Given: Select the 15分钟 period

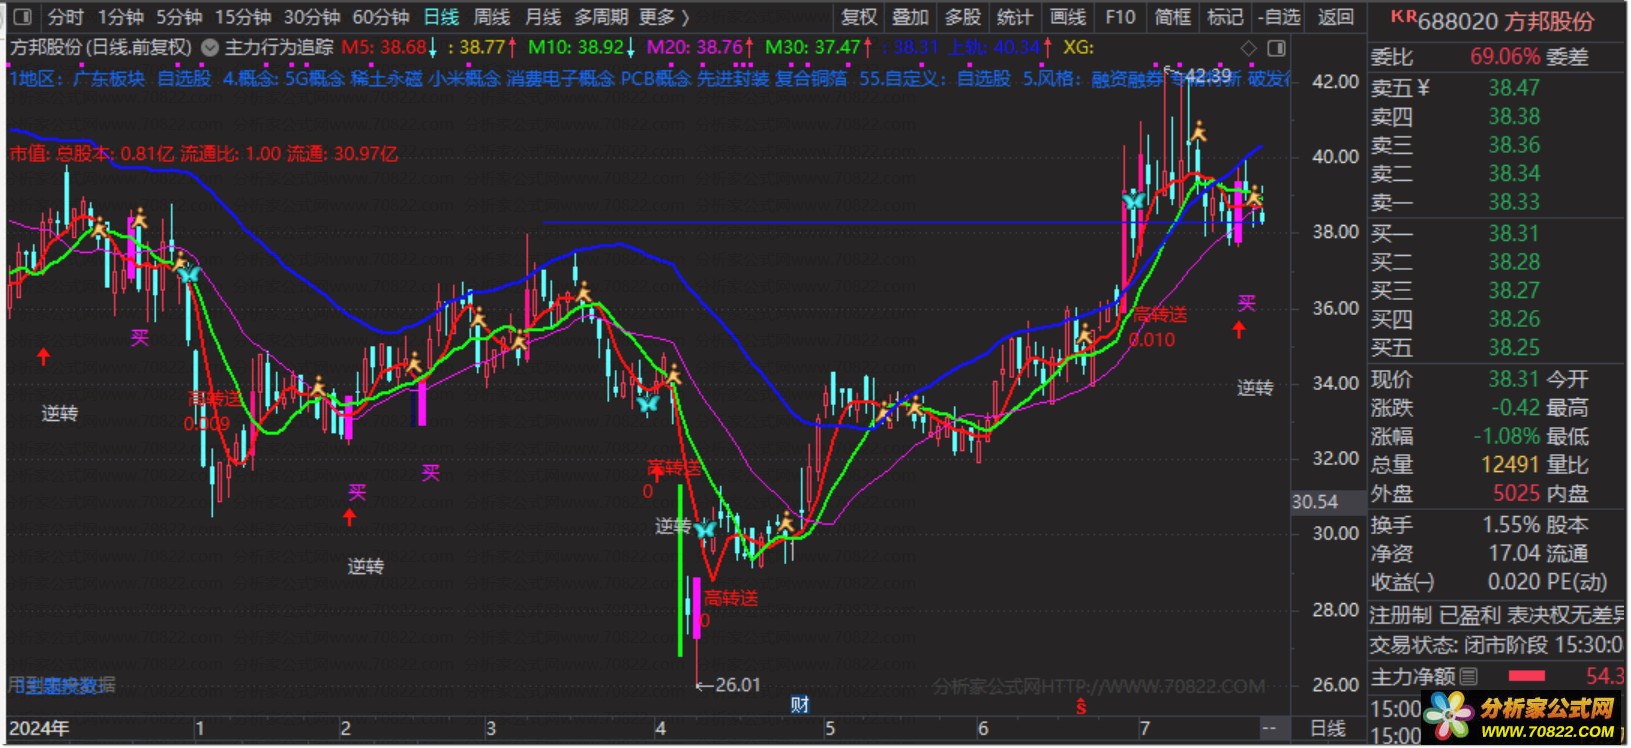Looking at the screenshot, I should pos(243,17).
